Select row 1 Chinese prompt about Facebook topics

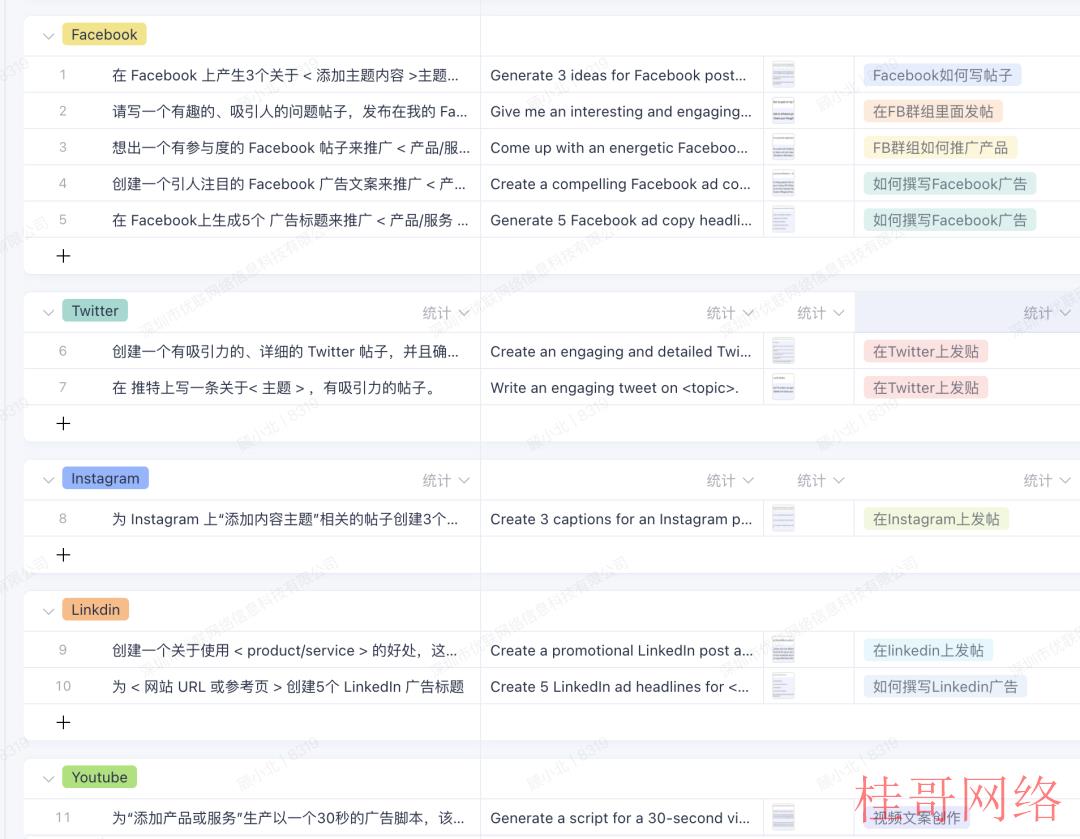(x=286, y=75)
